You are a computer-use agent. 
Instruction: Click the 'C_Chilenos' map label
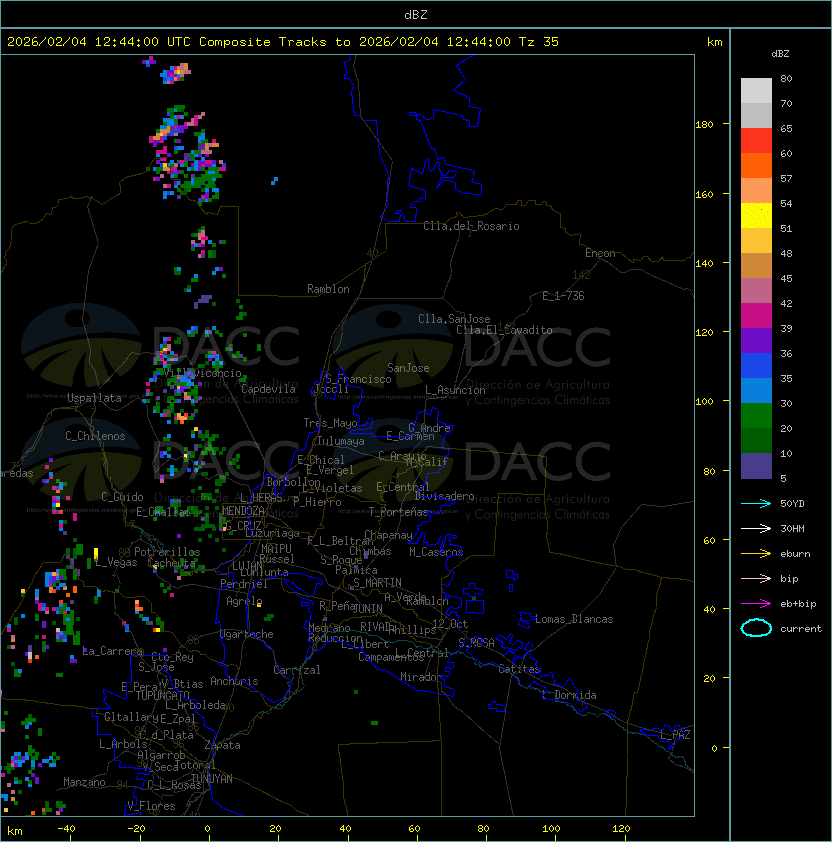coord(95,436)
